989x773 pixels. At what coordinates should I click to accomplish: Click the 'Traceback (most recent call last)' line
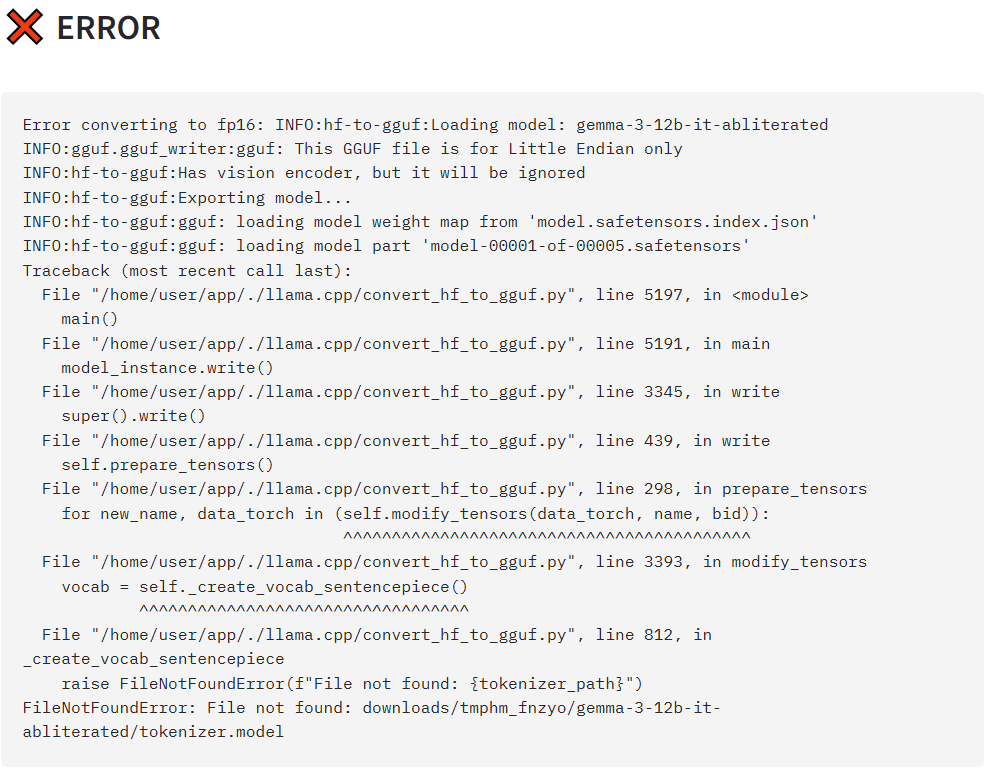(x=187, y=271)
